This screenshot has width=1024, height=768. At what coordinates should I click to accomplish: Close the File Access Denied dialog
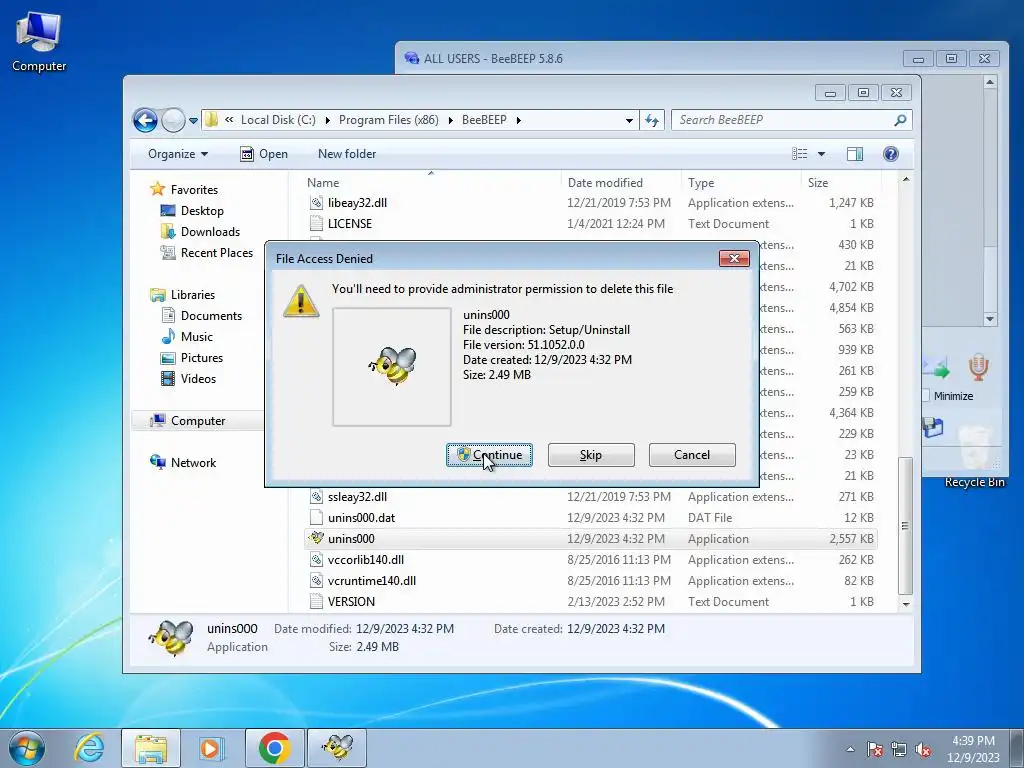pyautogui.click(x=734, y=259)
